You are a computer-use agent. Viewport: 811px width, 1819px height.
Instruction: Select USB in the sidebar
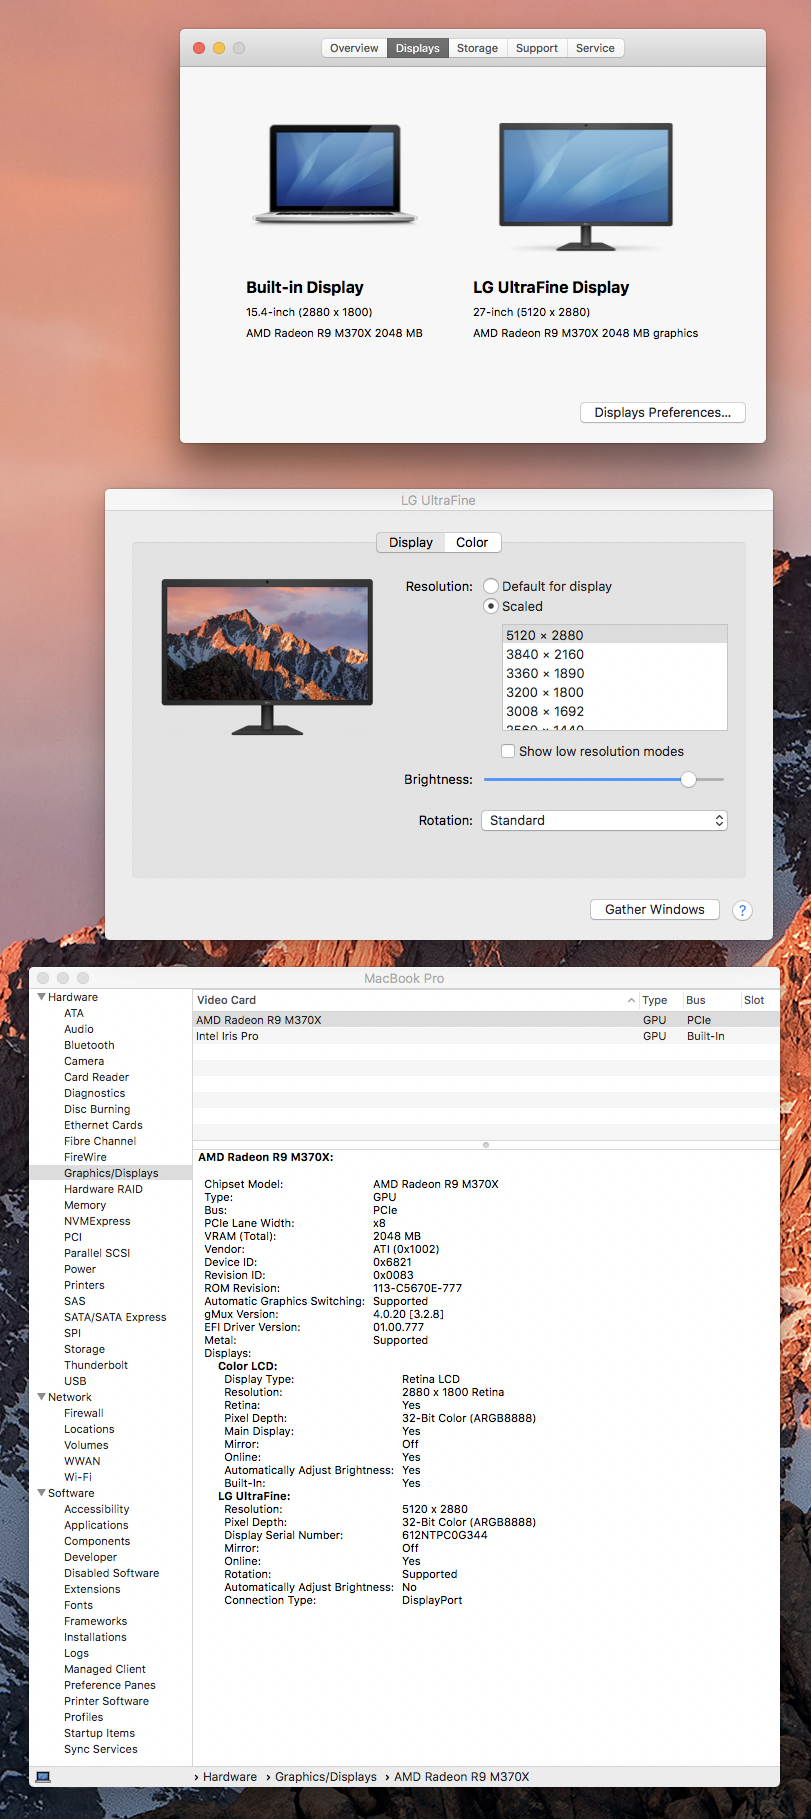(x=75, y=1381)
